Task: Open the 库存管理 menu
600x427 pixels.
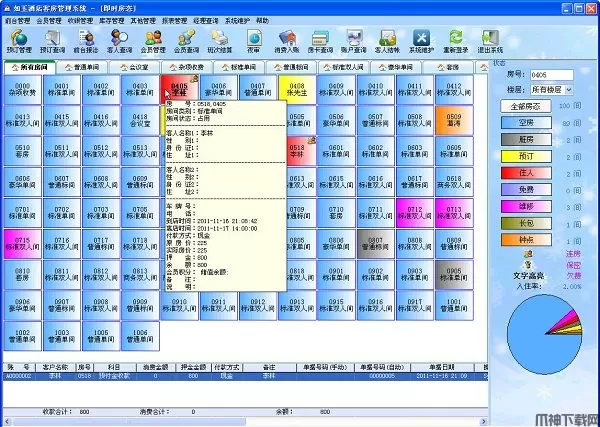Action: coord(112,21)
